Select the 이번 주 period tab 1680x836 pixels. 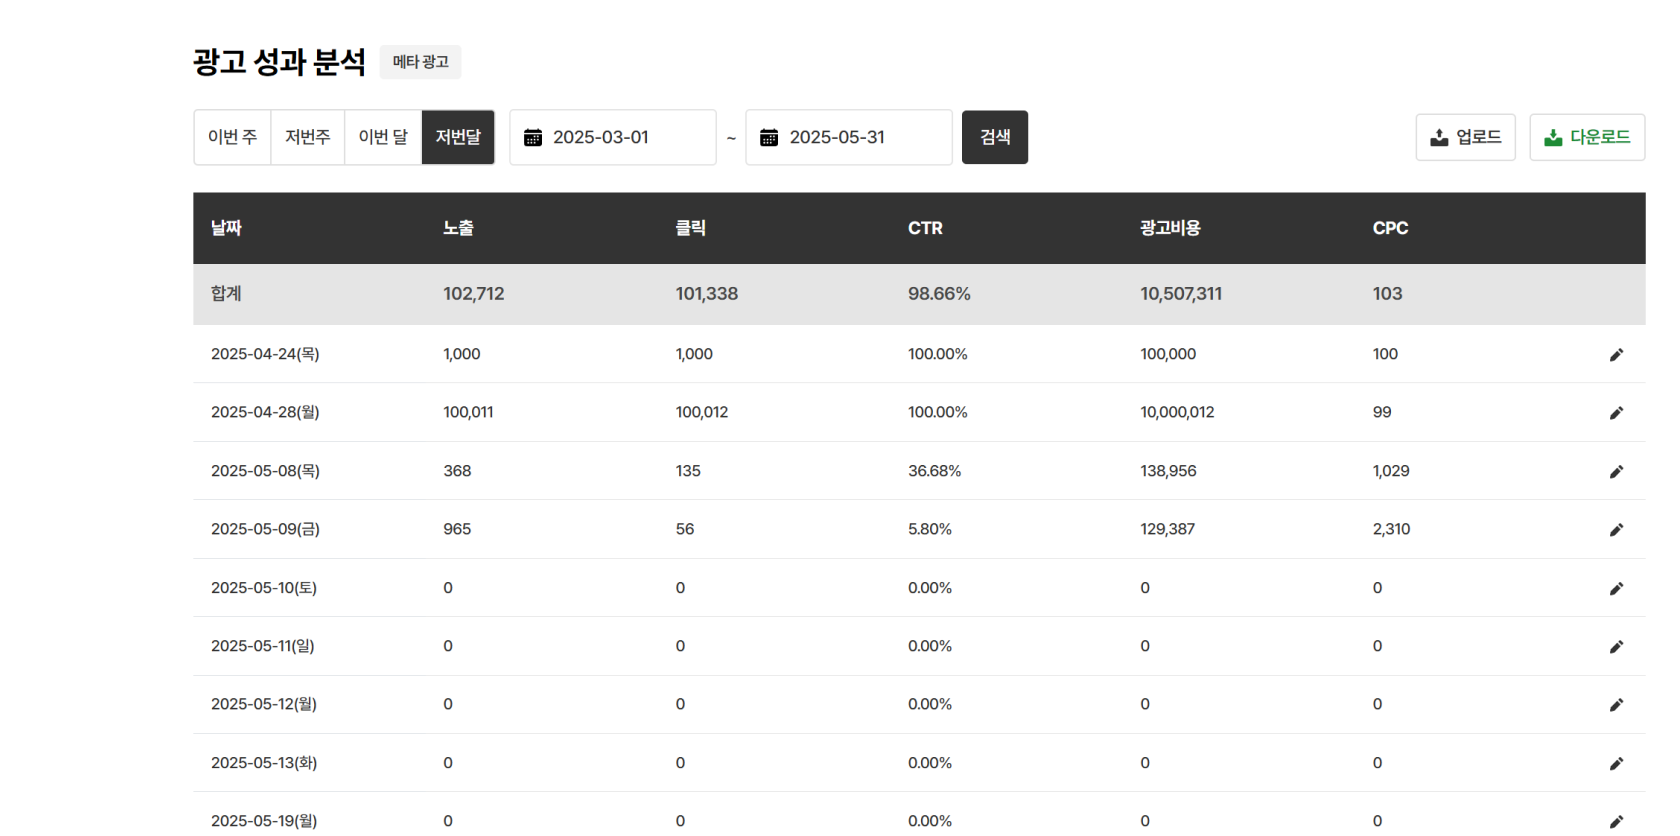[x=232, y=137]
